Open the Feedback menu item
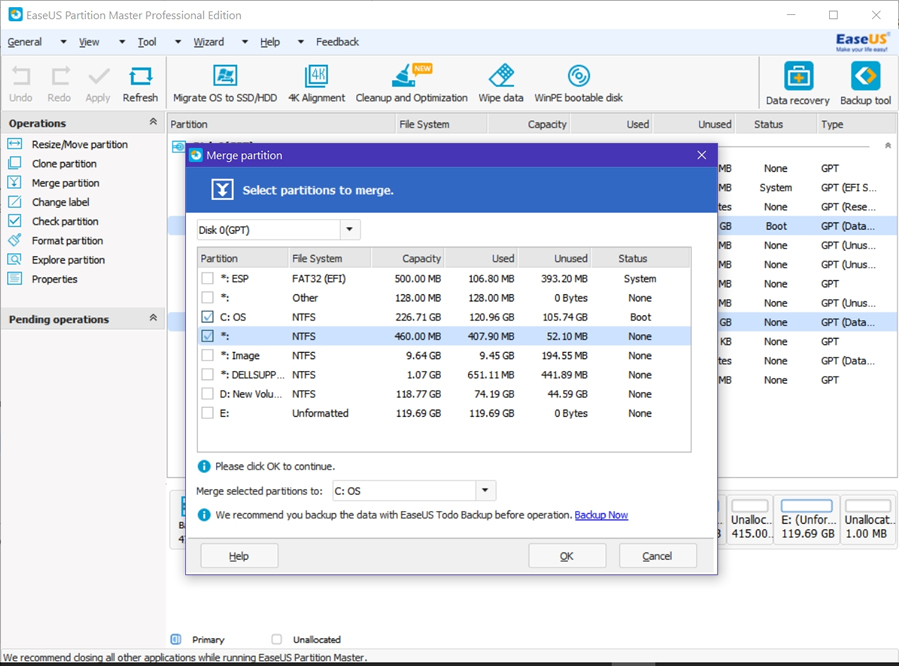The image size is (899, 666). pos(337,42)
